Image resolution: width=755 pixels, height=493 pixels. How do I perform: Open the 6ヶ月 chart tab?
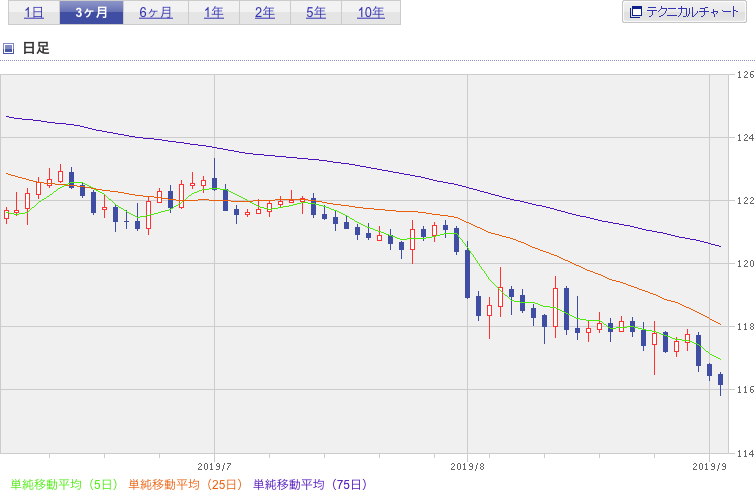156,13
